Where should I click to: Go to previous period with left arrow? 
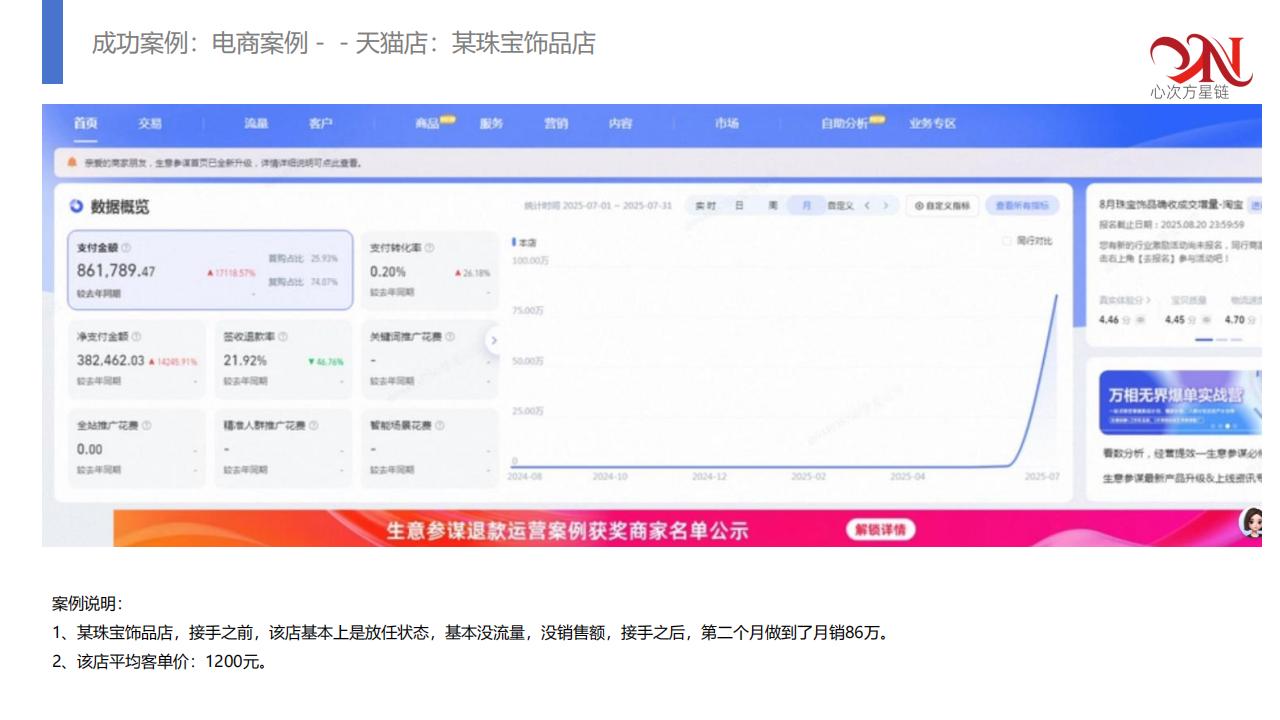pos(867,206)
